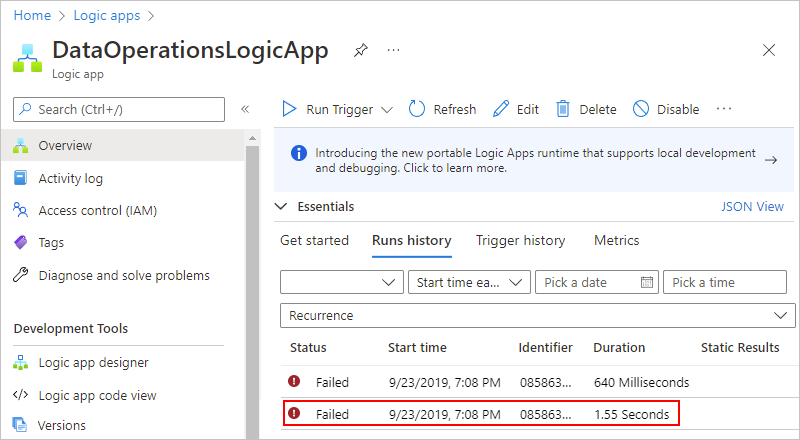Screen dimensions: 800x440
Task: Expand the Recurrence trigger dropdown
Action: click(x=538, y=315)
